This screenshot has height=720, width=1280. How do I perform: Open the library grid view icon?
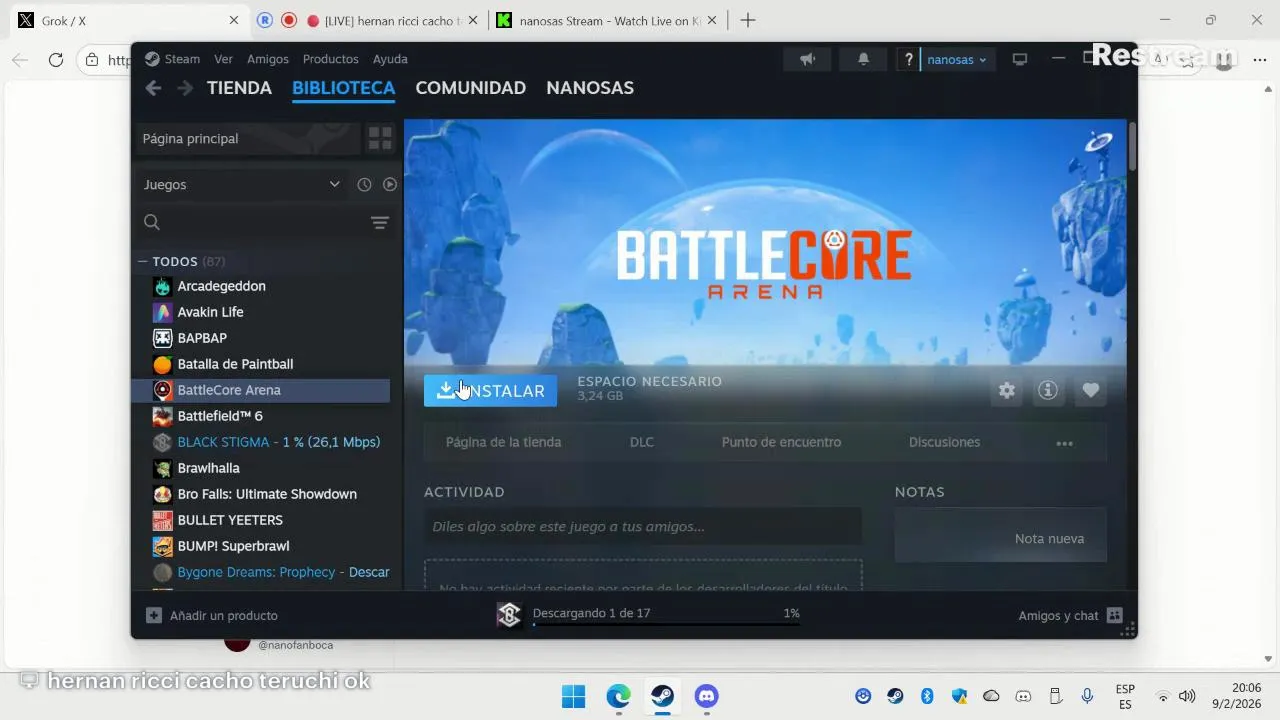coord(380,138)
